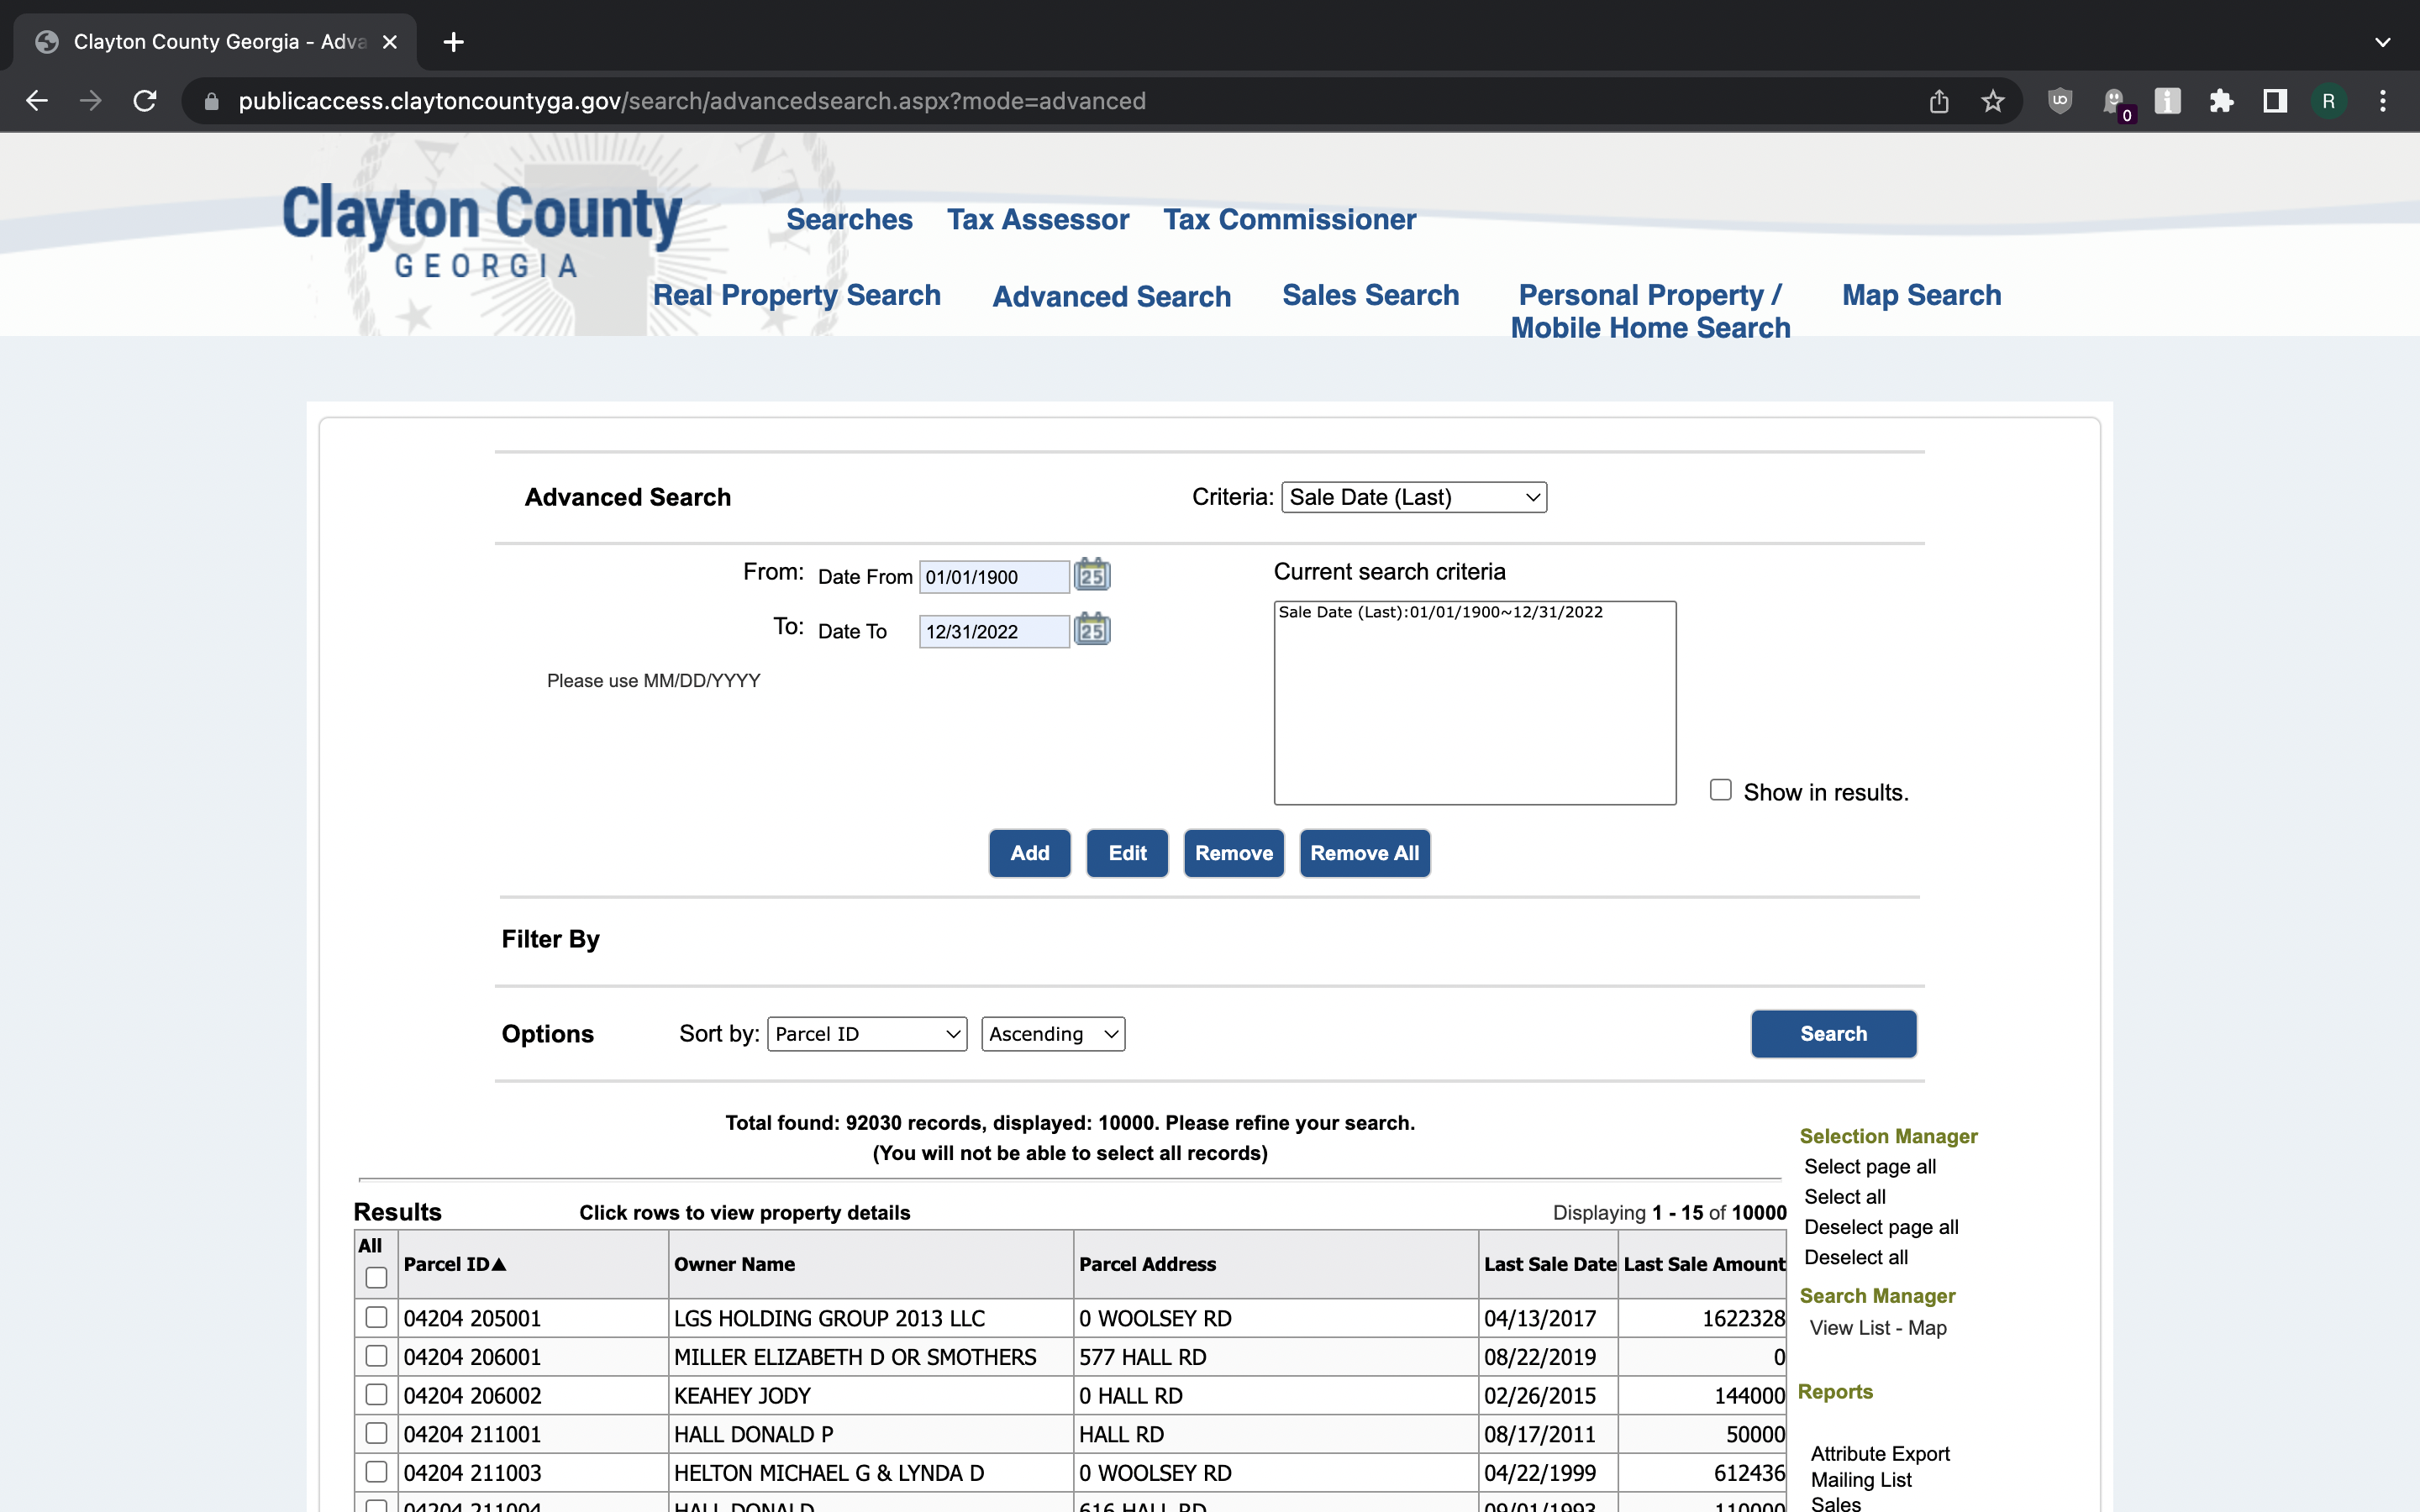
Task: Bookmark this page with the star icon
Action: click(1993, 101)
